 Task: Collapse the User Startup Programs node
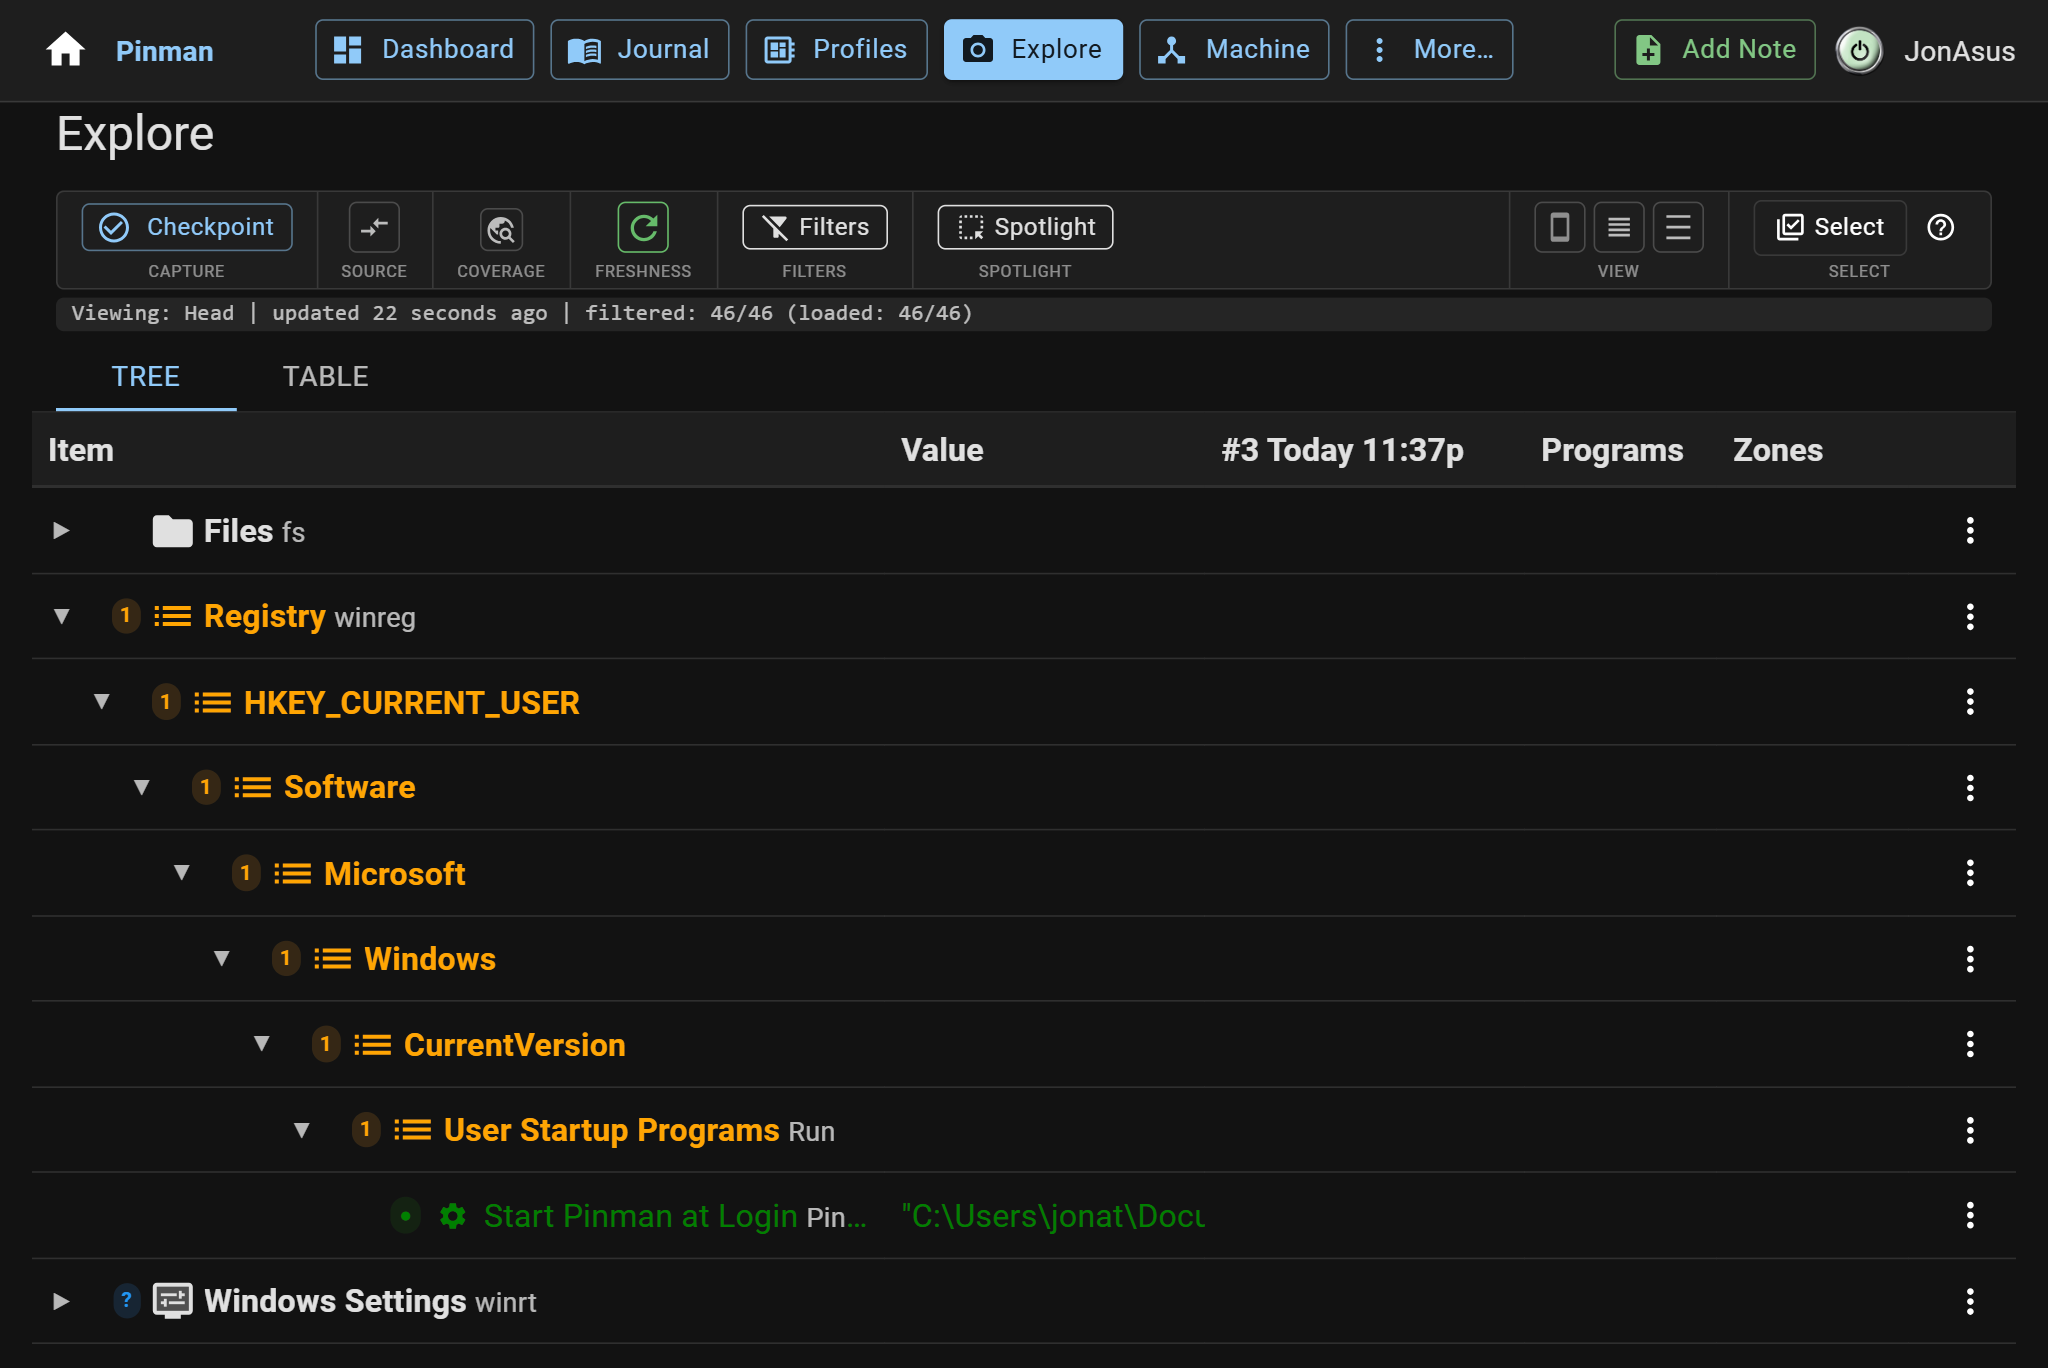point(301,1130)
